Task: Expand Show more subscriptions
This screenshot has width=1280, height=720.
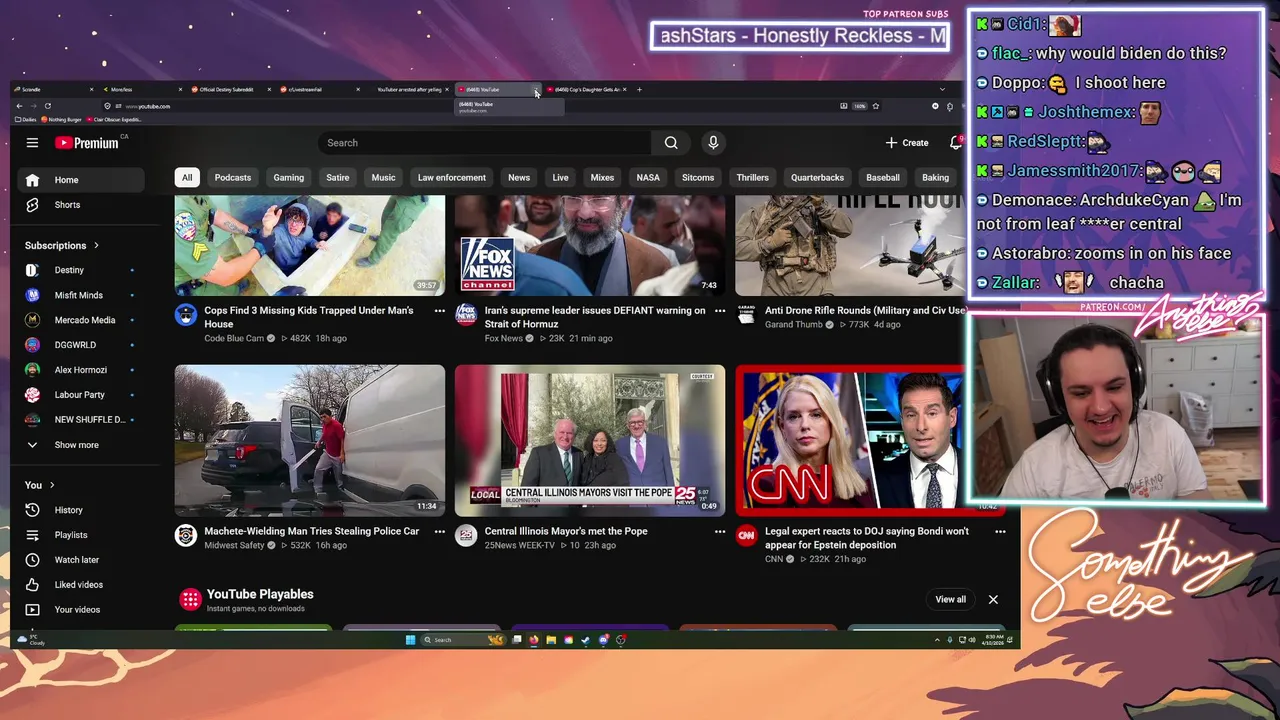Action: coord(81,445)
